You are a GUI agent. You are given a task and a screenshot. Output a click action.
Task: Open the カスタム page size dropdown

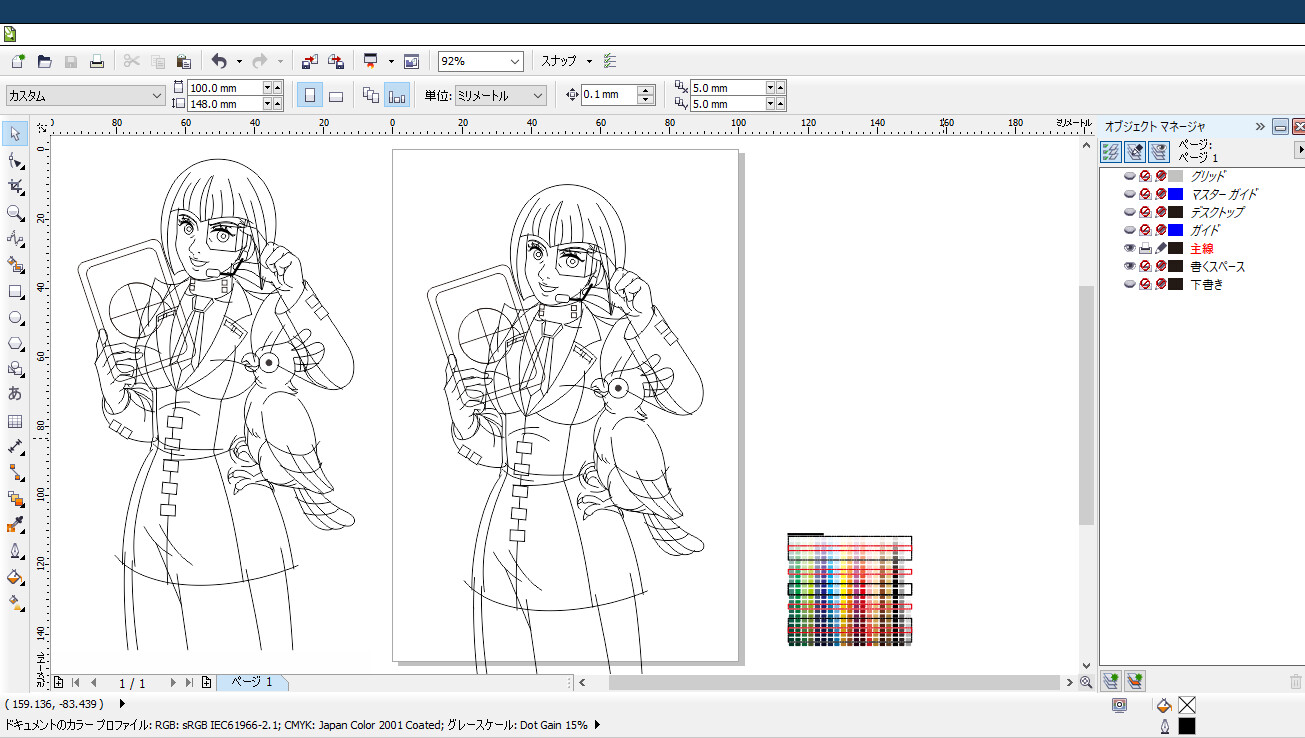157,96
